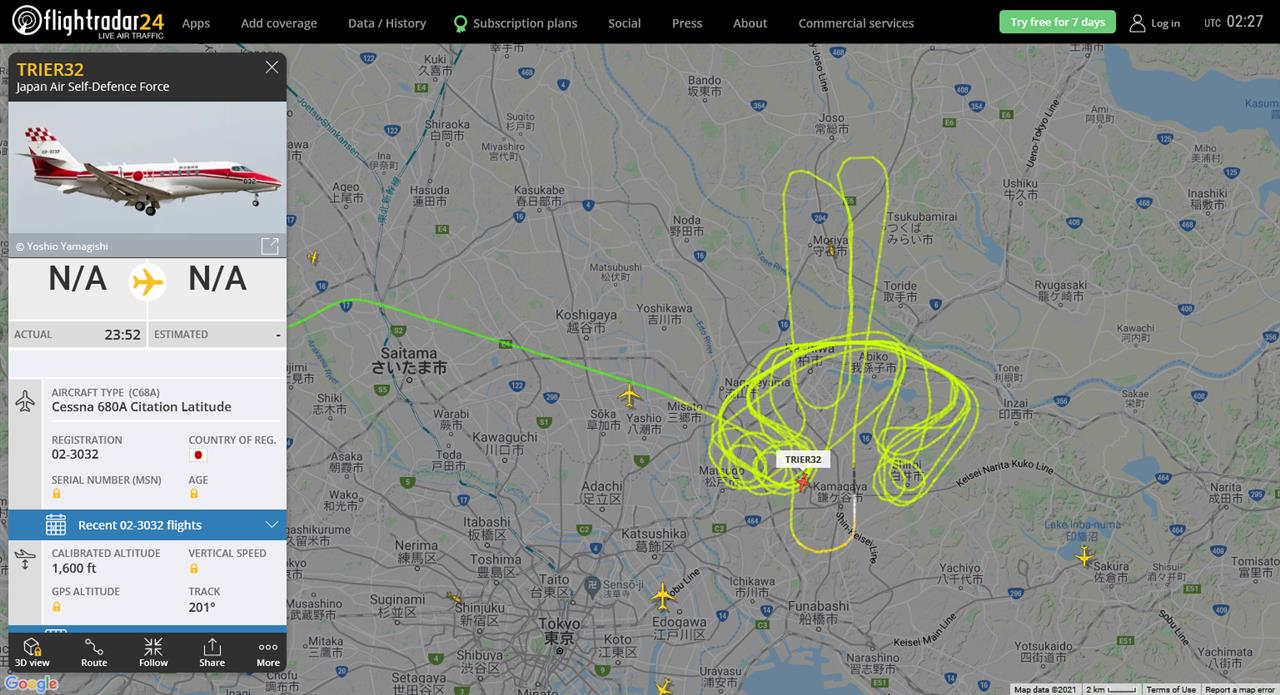Open the Apps menu item
Viewport: 1280px width, 695px height.
(x=196, y=23)
